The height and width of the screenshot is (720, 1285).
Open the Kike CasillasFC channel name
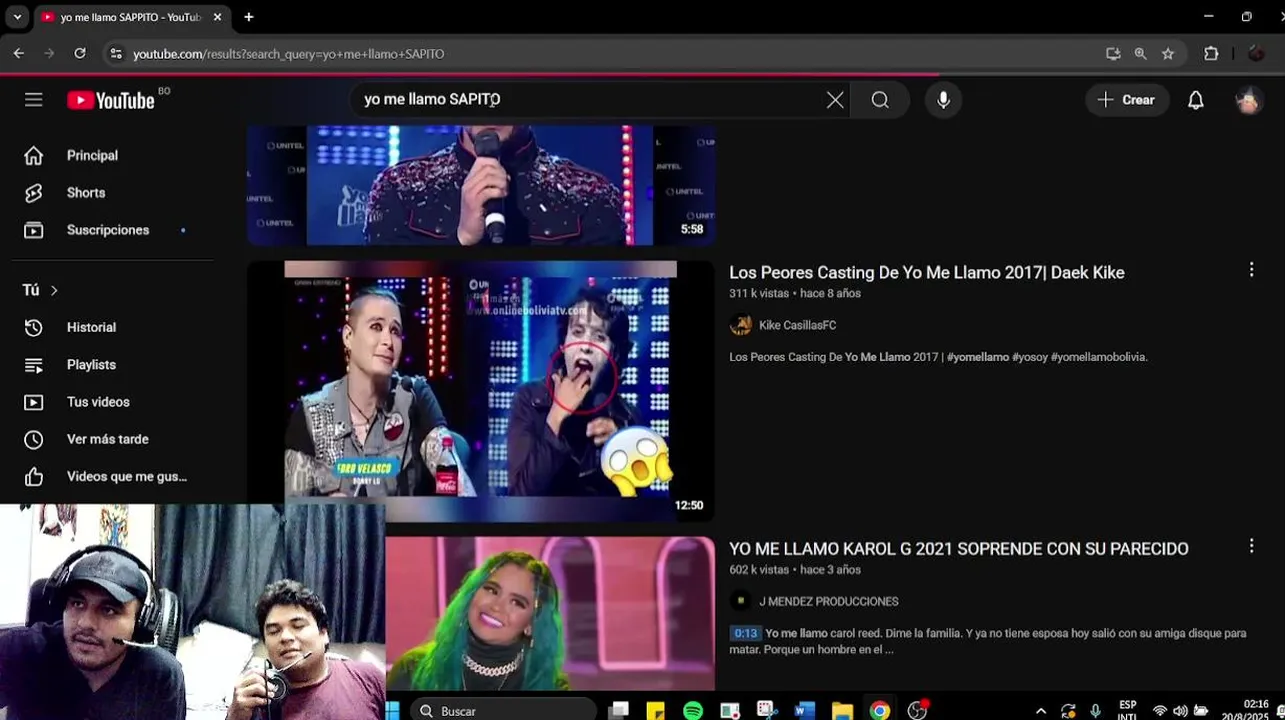pos(797,325)
